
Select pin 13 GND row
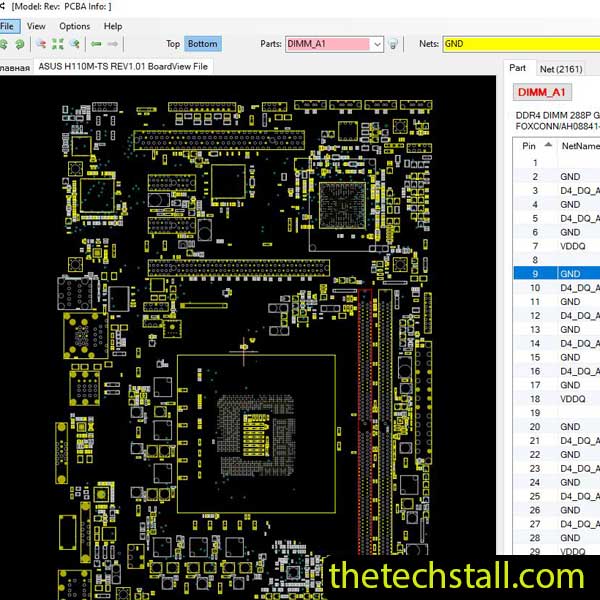pos(557,329)
